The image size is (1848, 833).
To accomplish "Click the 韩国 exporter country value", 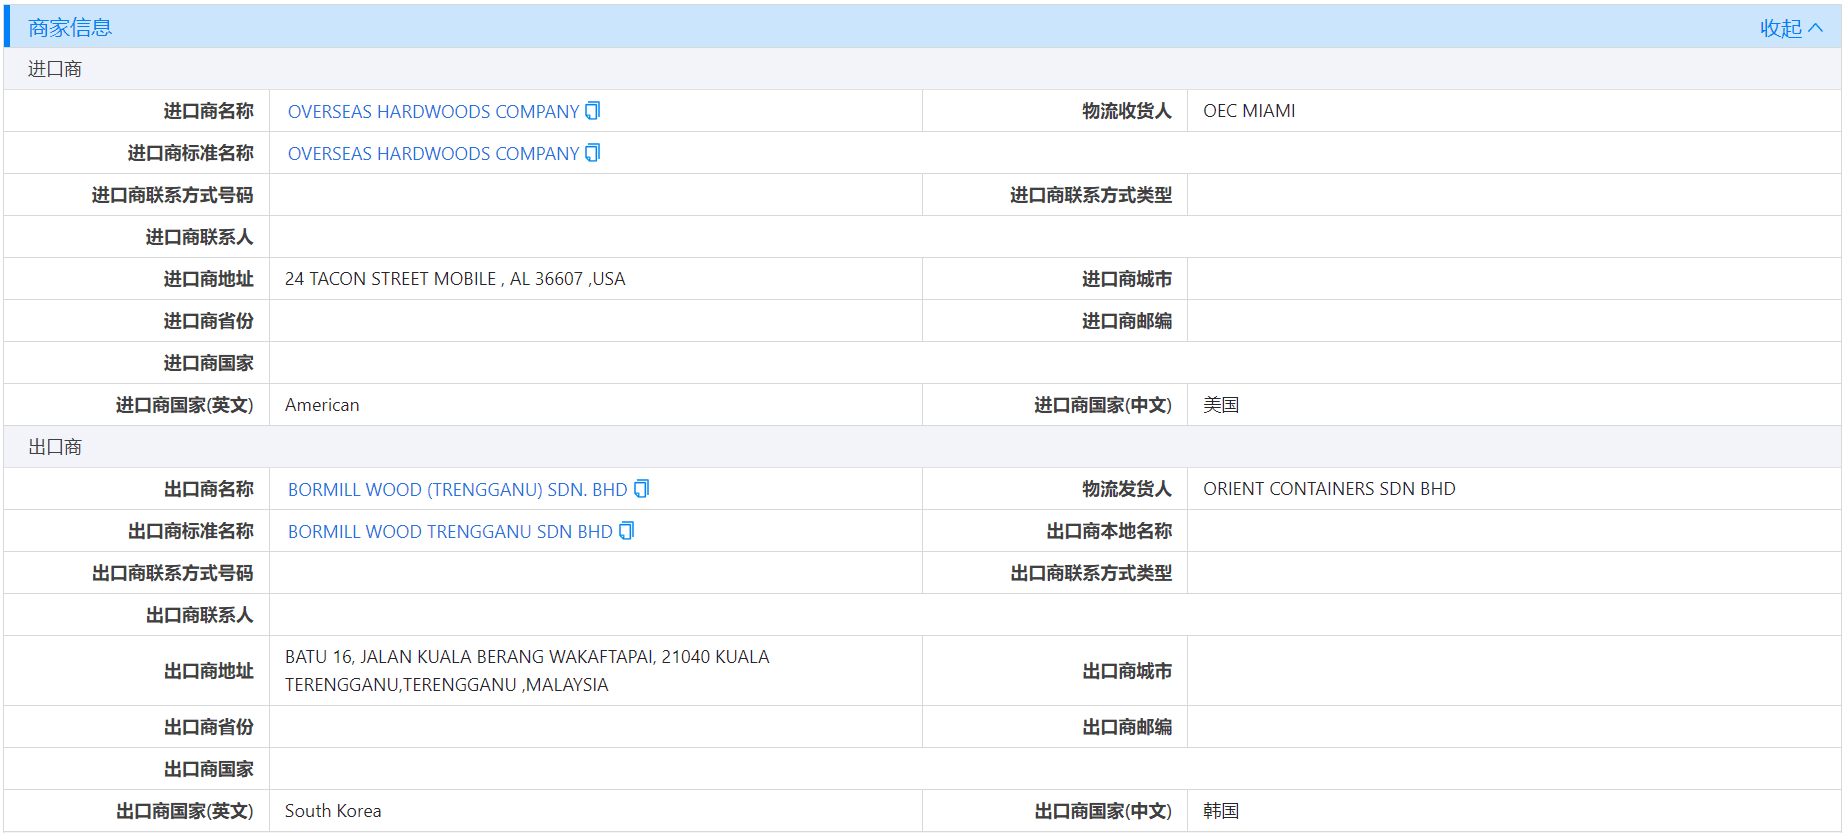I will (1221, 811).
